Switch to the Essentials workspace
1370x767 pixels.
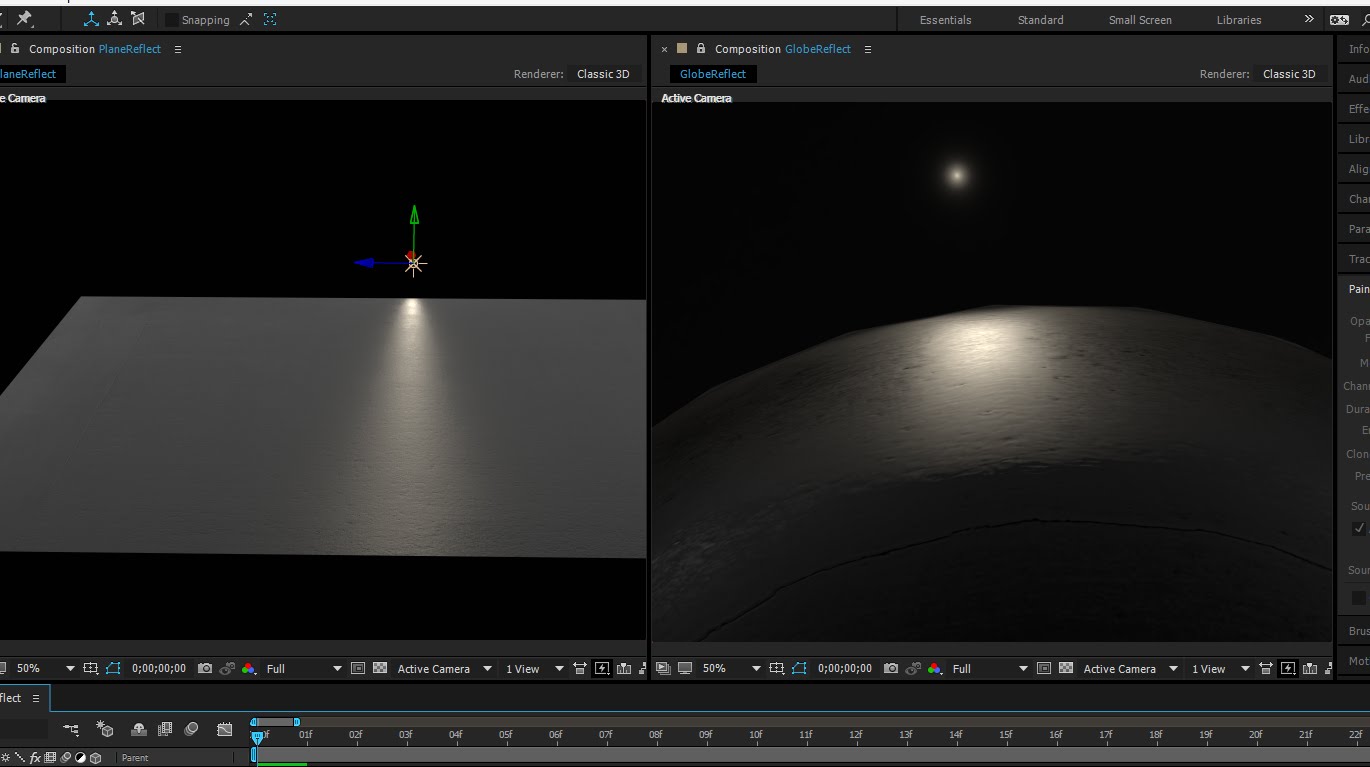pos(944,20)
